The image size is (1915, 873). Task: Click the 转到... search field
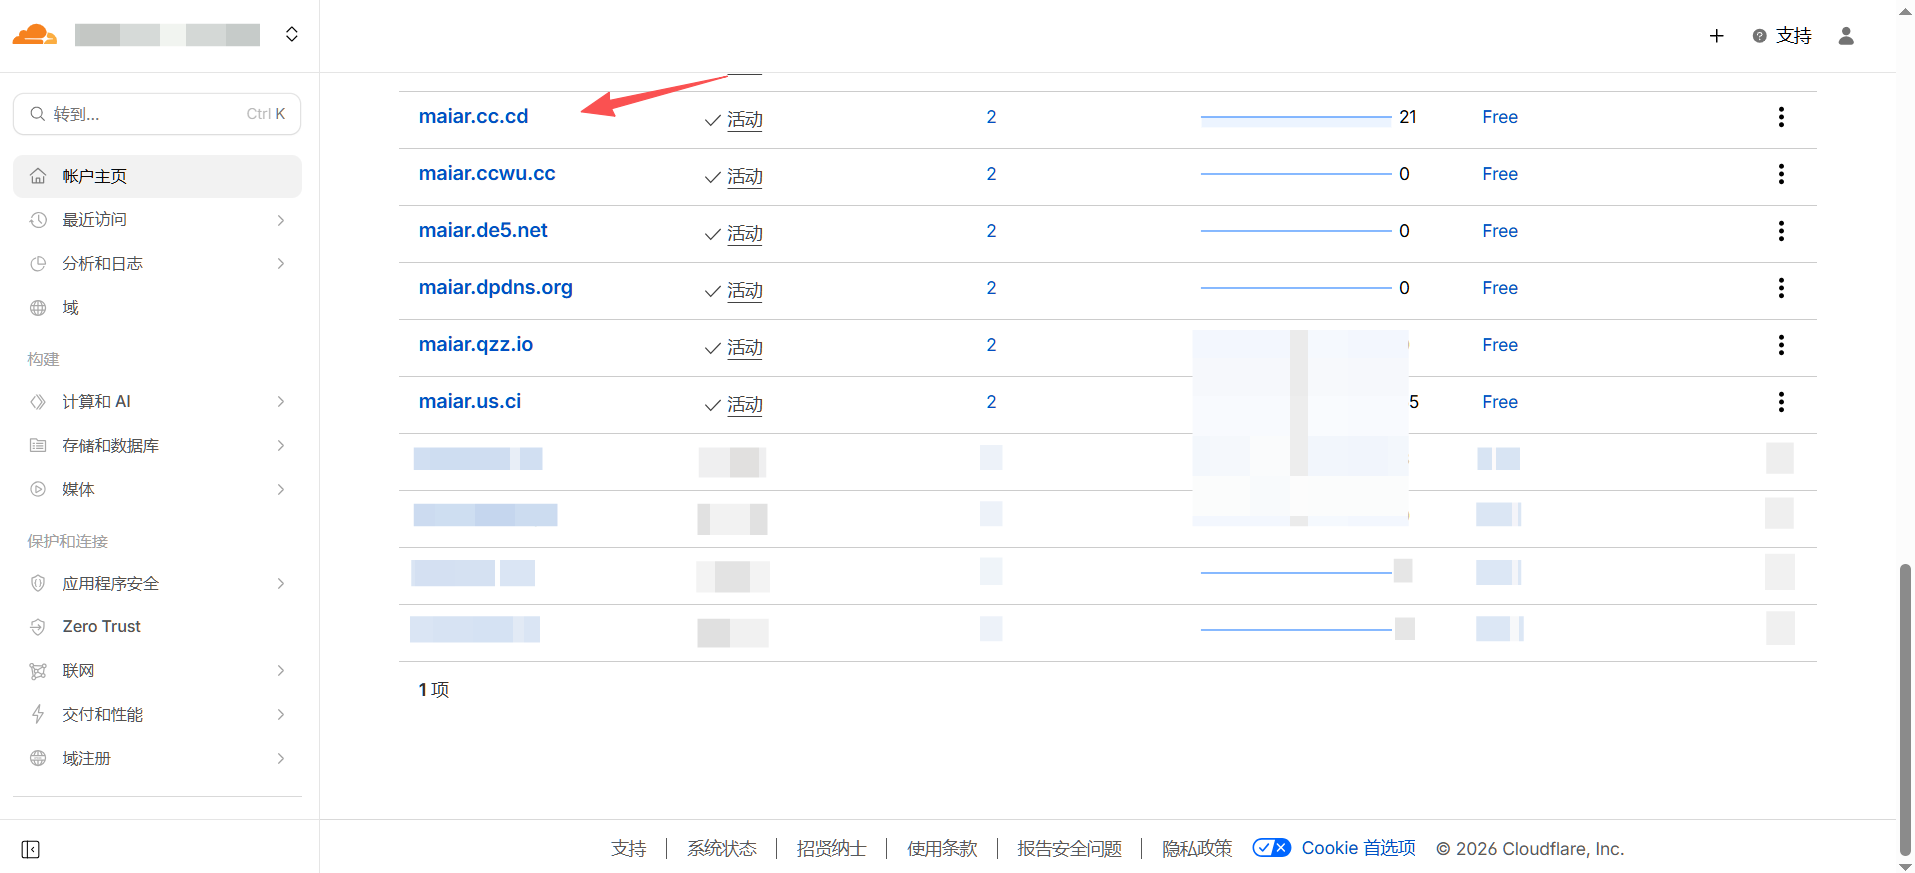point(157,114)
